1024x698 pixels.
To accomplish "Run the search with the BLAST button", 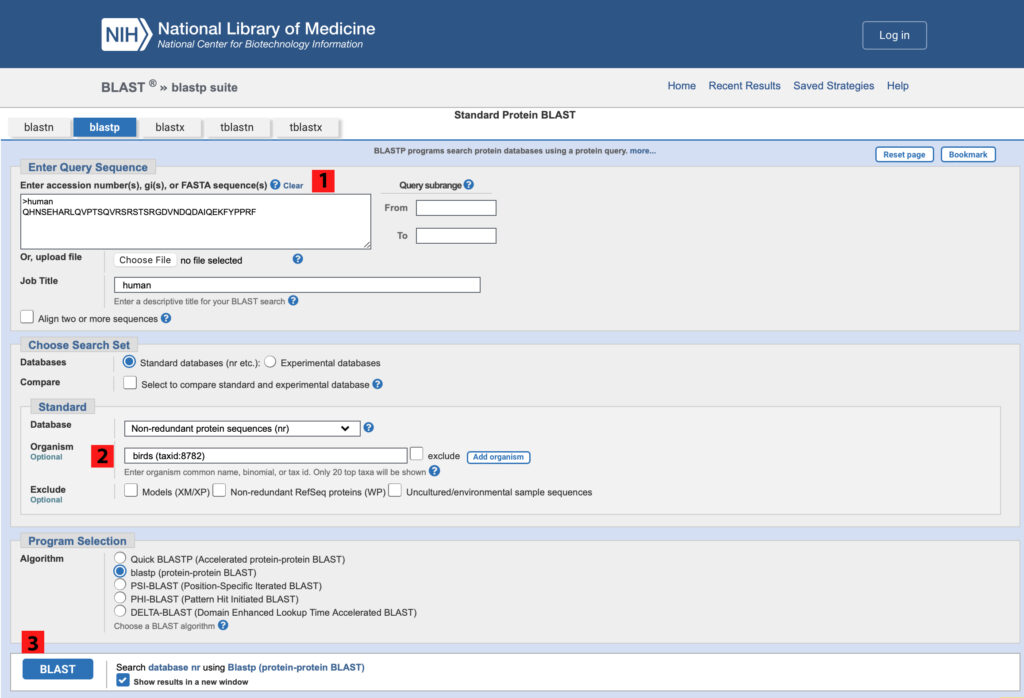I will (x=57, y=669).
